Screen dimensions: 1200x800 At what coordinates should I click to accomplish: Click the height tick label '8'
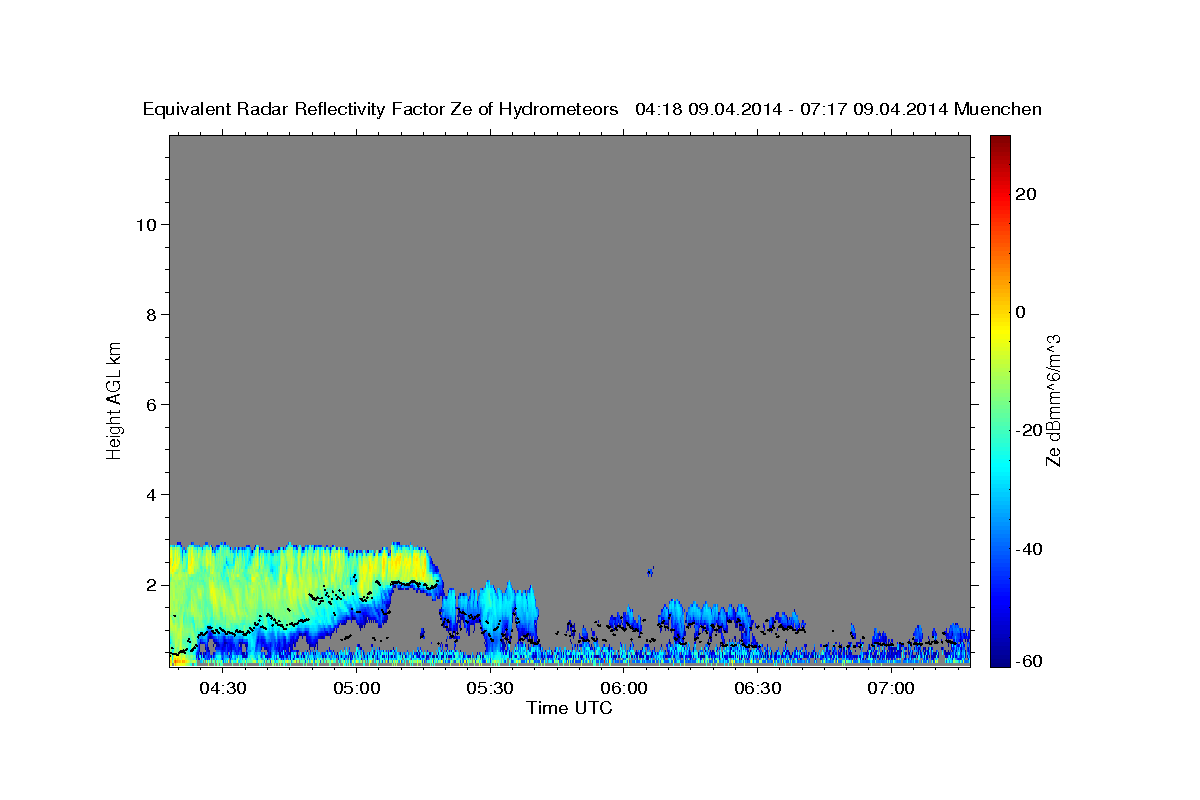(x=153, y=314)
